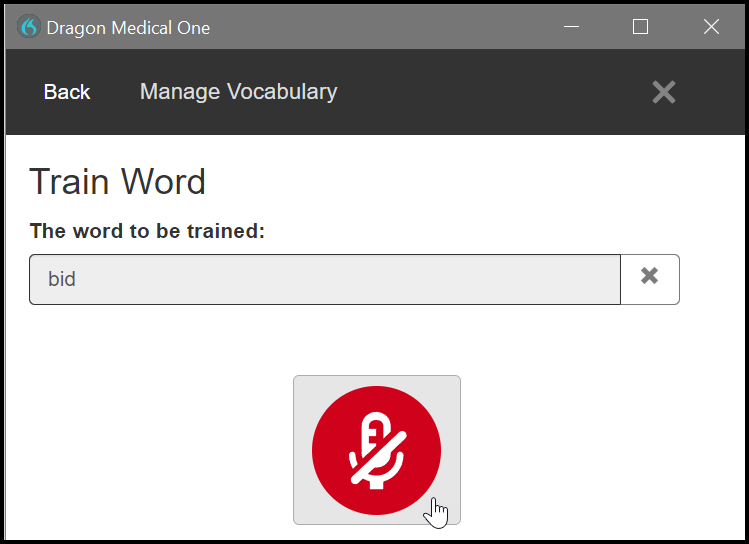Minimize the Dragon Medical One window
749x544 pixels.
[x=571, y=27]
